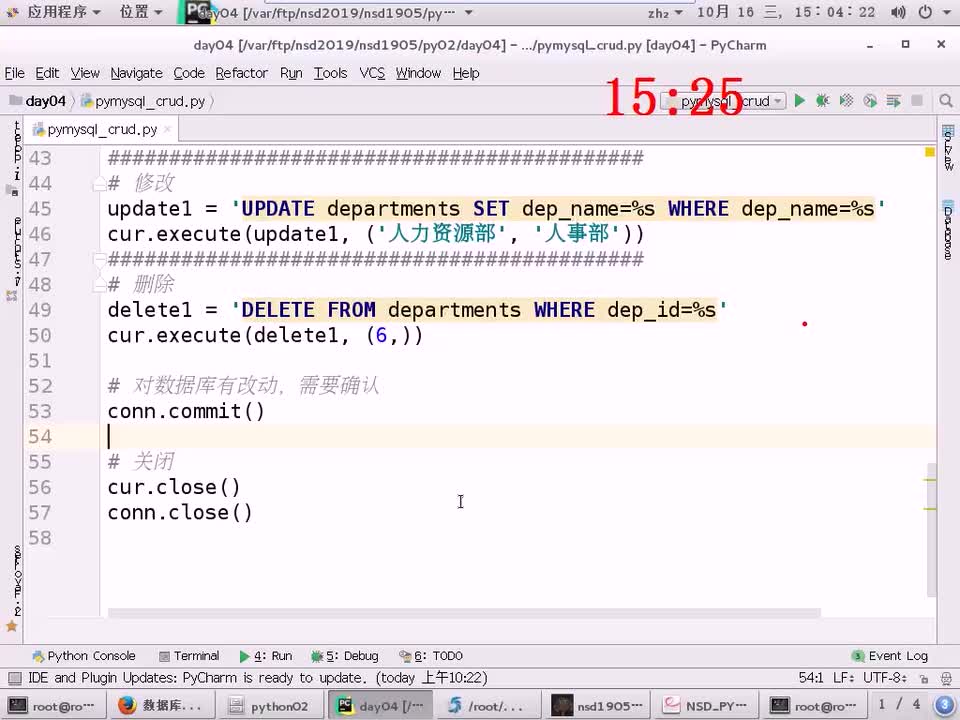Open the Project tool window sidebar button

(x=12, y=158)
